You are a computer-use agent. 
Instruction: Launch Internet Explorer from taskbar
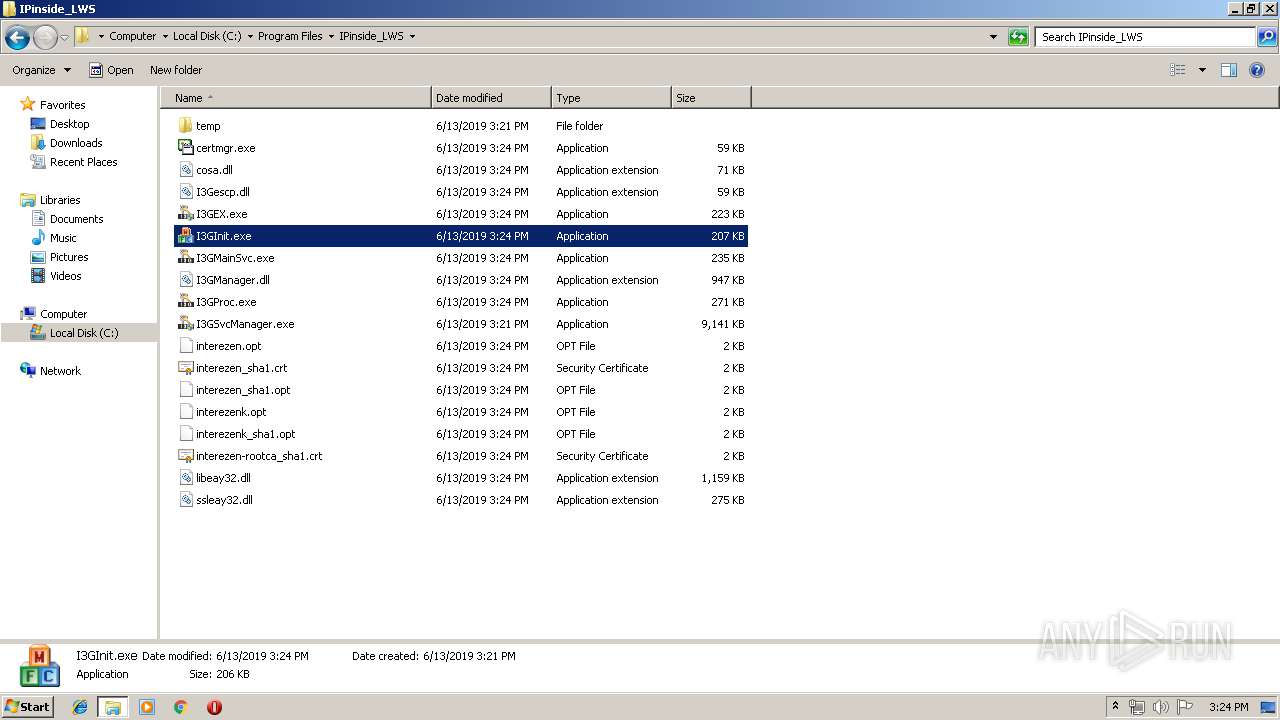tap(80, 707)
